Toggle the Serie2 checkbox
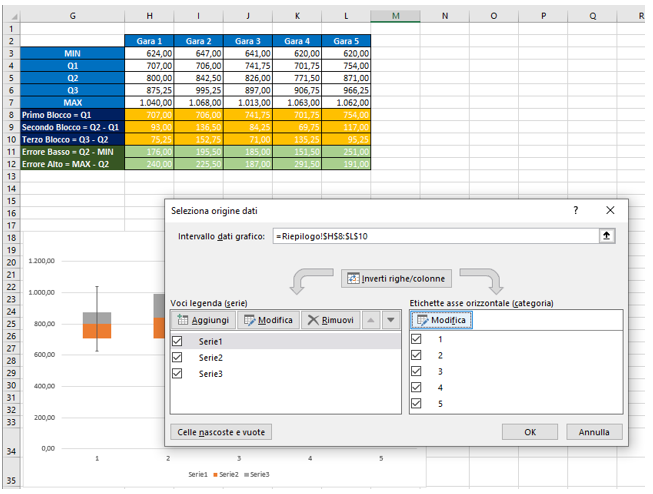Image resolution: width=653 pixels, height=494 pixels. tap(178, 357)
